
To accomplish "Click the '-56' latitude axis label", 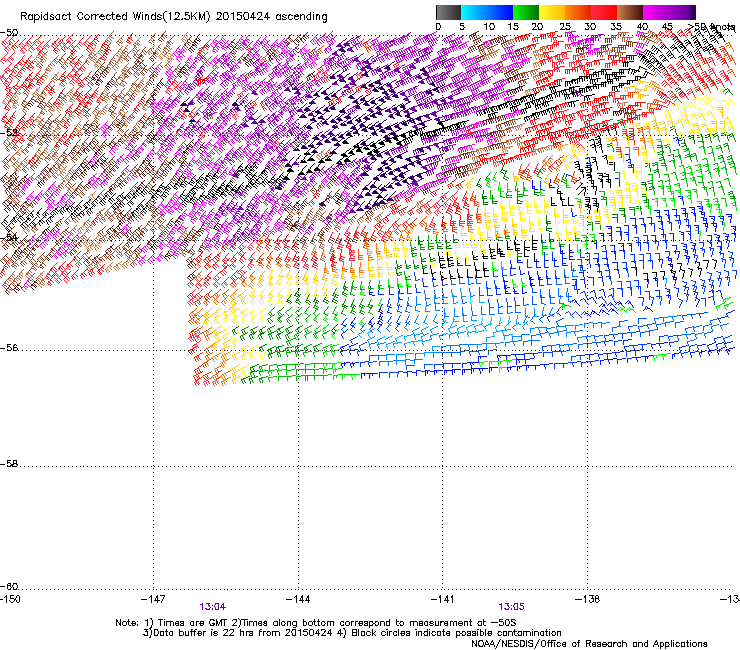I will (9, 348).
